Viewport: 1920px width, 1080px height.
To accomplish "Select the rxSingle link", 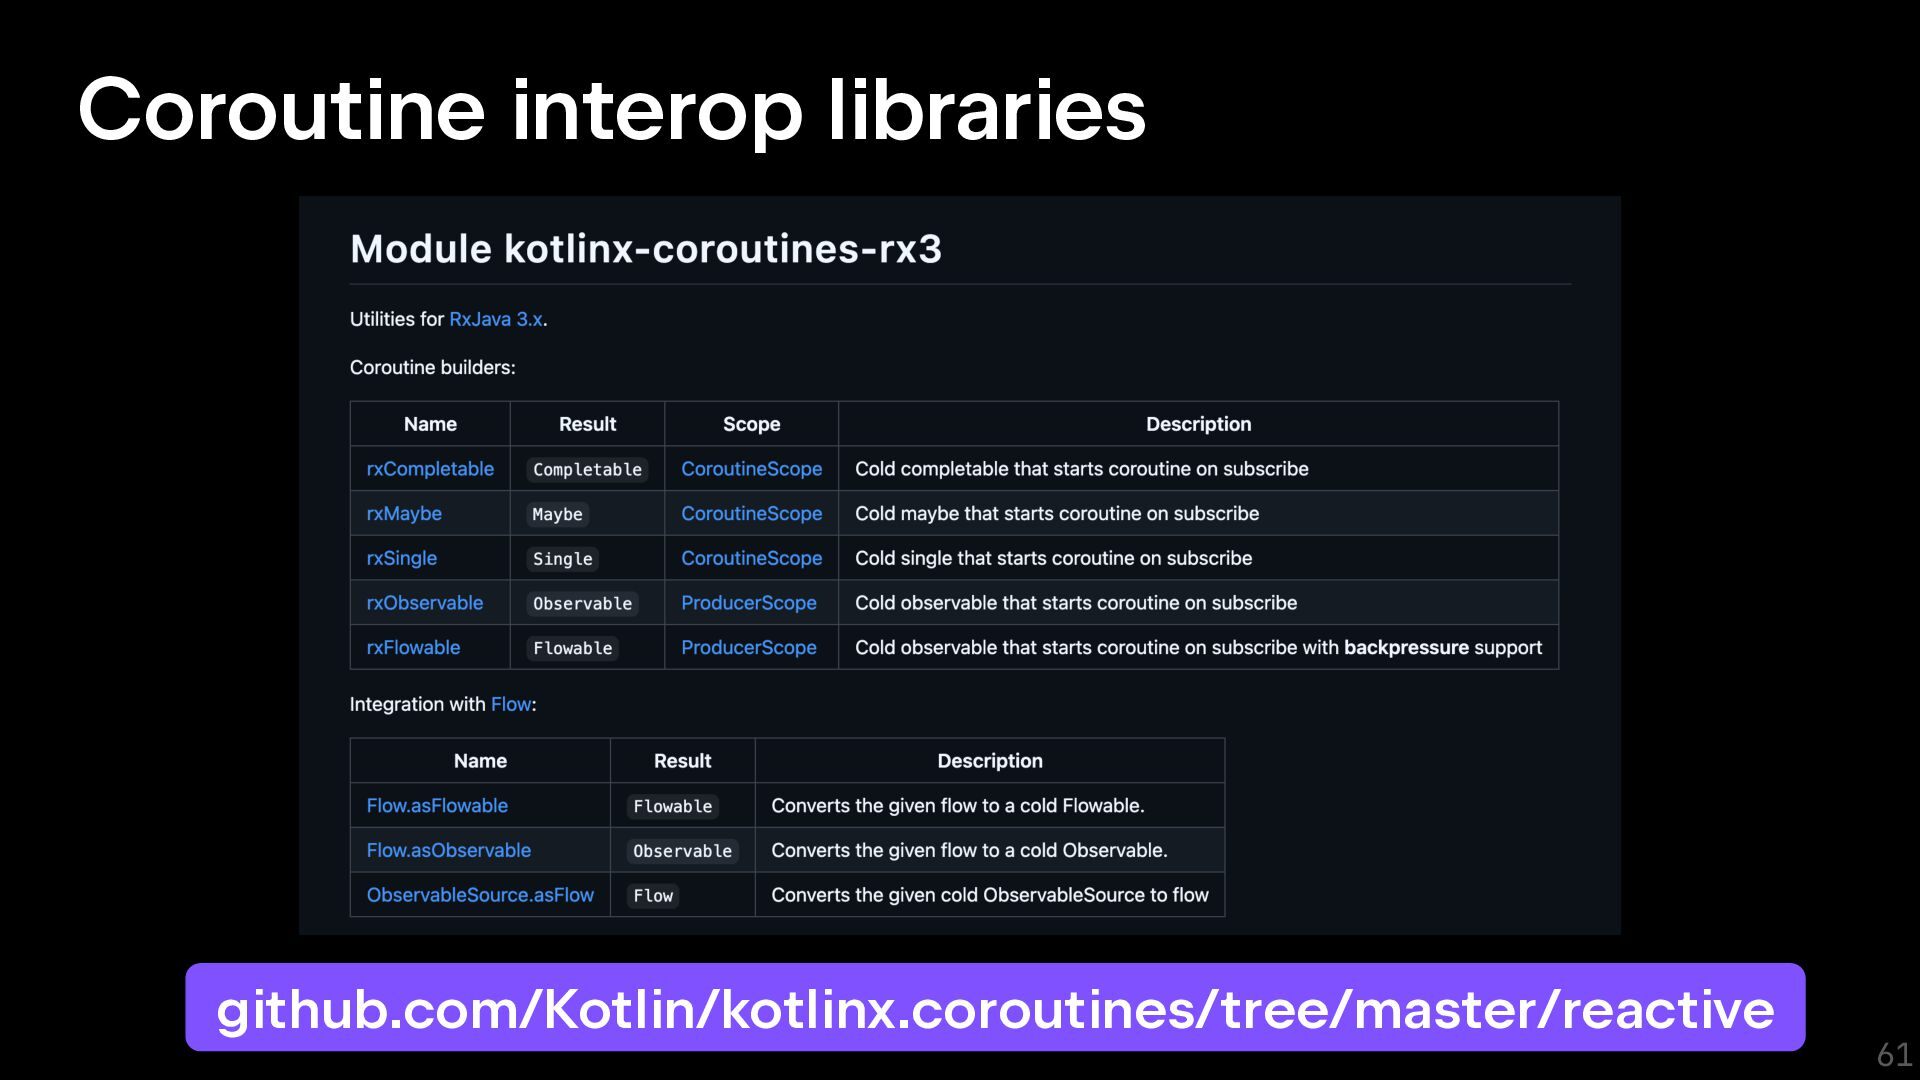I will (x=401, y=558).
